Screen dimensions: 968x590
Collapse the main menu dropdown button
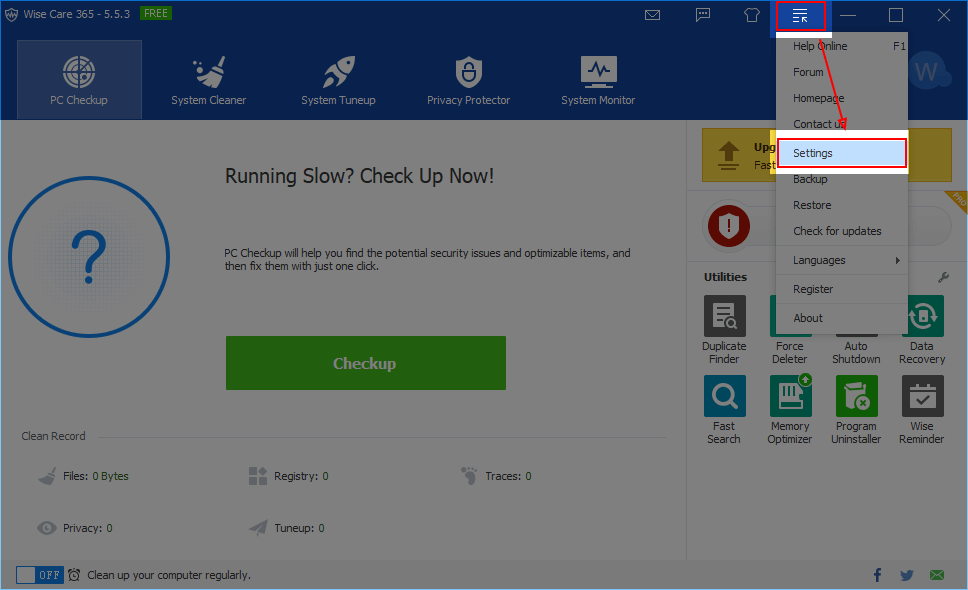(x=800, y=15)
